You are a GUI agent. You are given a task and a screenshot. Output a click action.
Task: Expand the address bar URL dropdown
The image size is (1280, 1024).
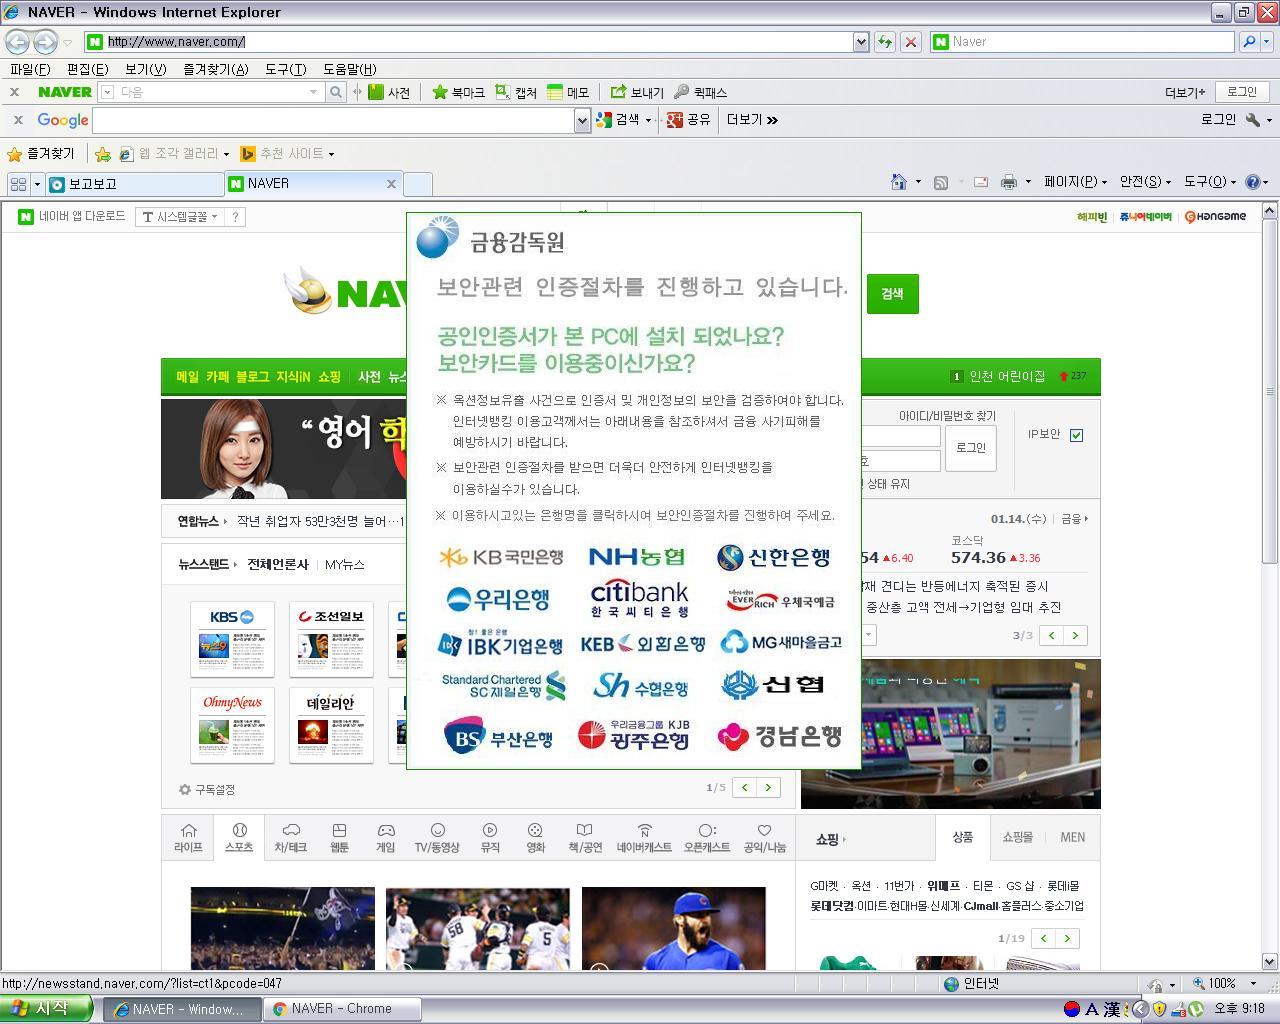pyautogui.click(x=860, y=42)
